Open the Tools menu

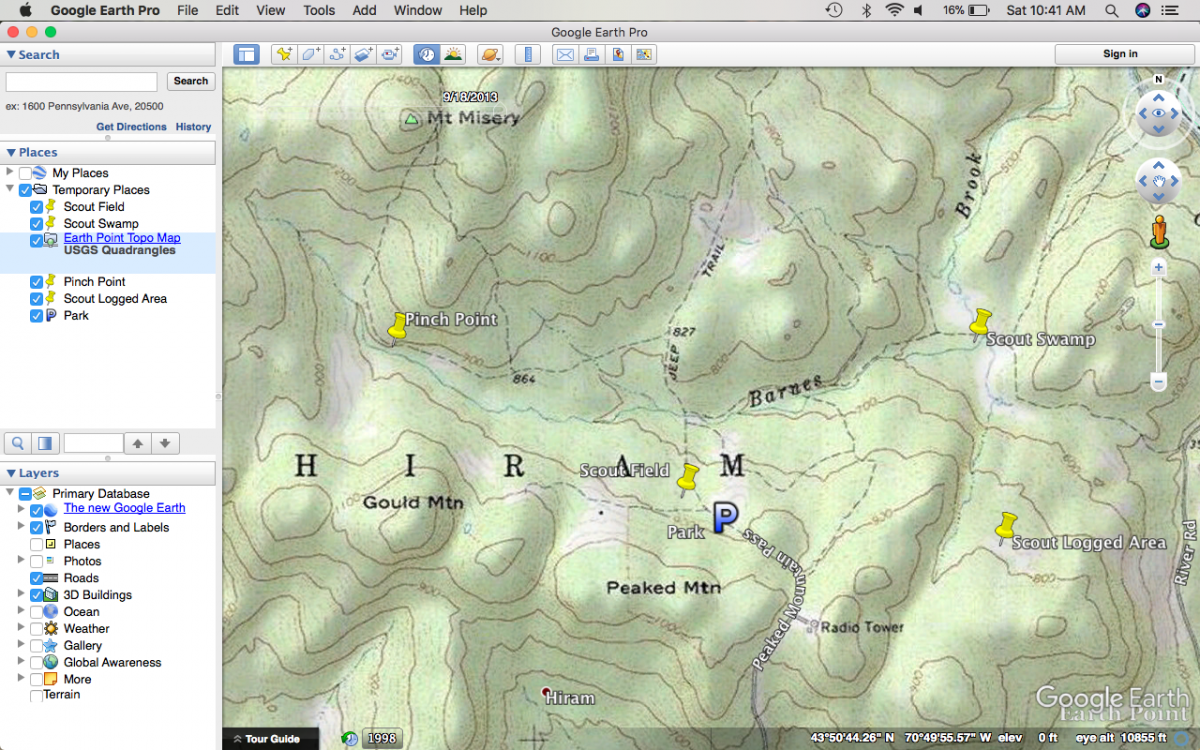[x=319, y=10]
